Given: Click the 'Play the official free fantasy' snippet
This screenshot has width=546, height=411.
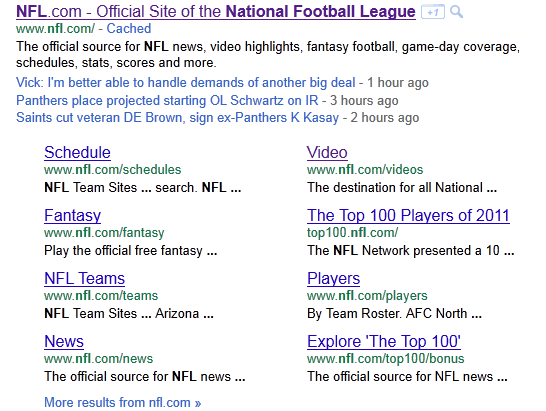Looking at the screenshot, I should click(131, 251).
